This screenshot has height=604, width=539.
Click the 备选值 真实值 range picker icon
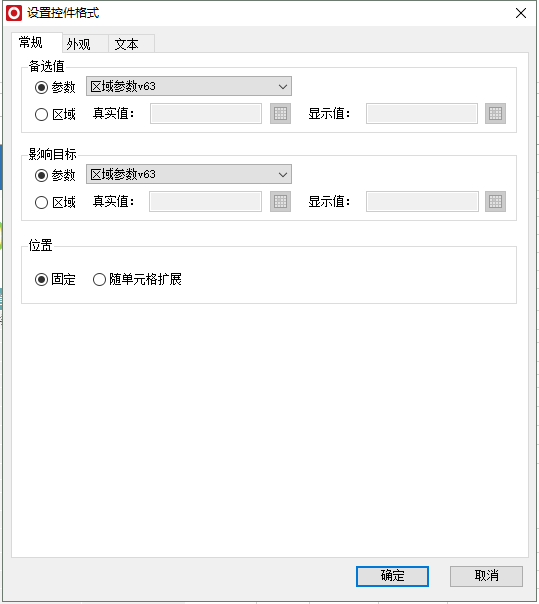[x=280, y=114]
